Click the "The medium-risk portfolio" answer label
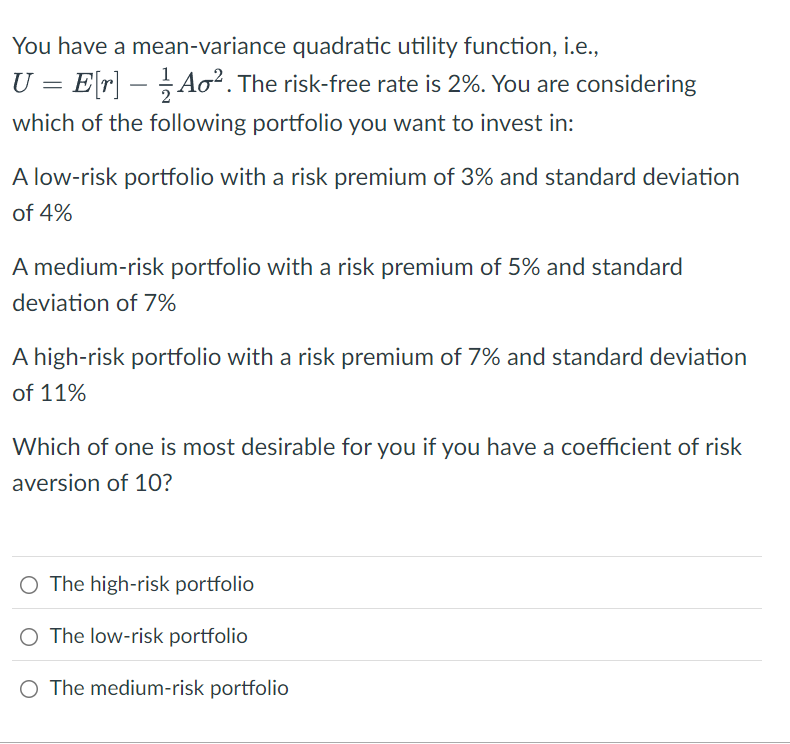790x744 pixels. tap(169, 688)
